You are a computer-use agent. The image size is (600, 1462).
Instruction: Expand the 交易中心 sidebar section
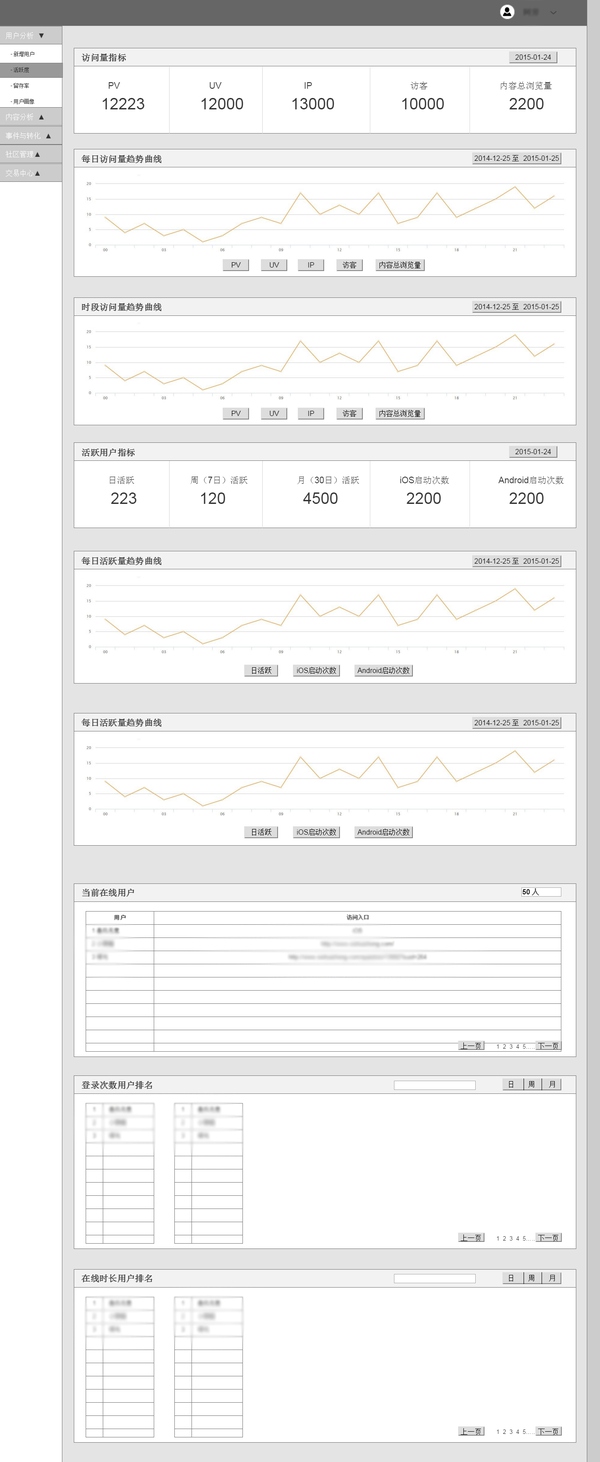(30, 173)
